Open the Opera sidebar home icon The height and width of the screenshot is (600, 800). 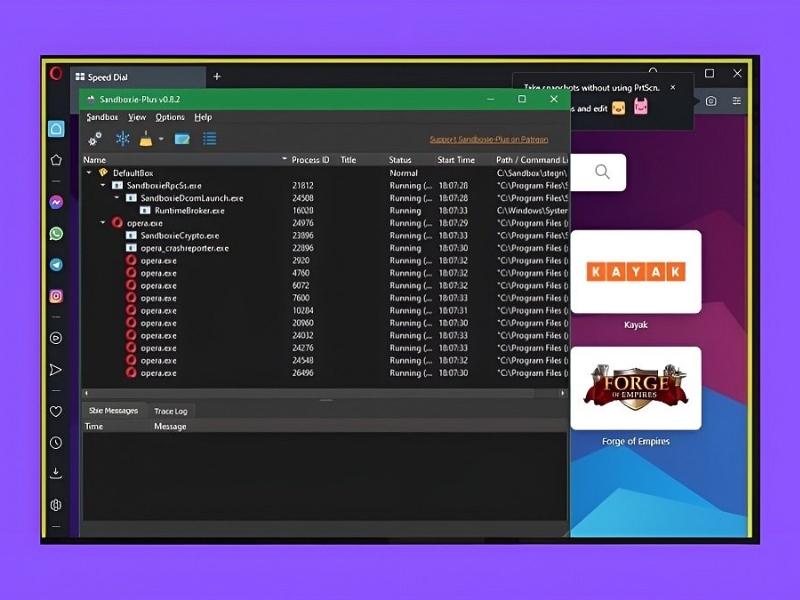56,129
